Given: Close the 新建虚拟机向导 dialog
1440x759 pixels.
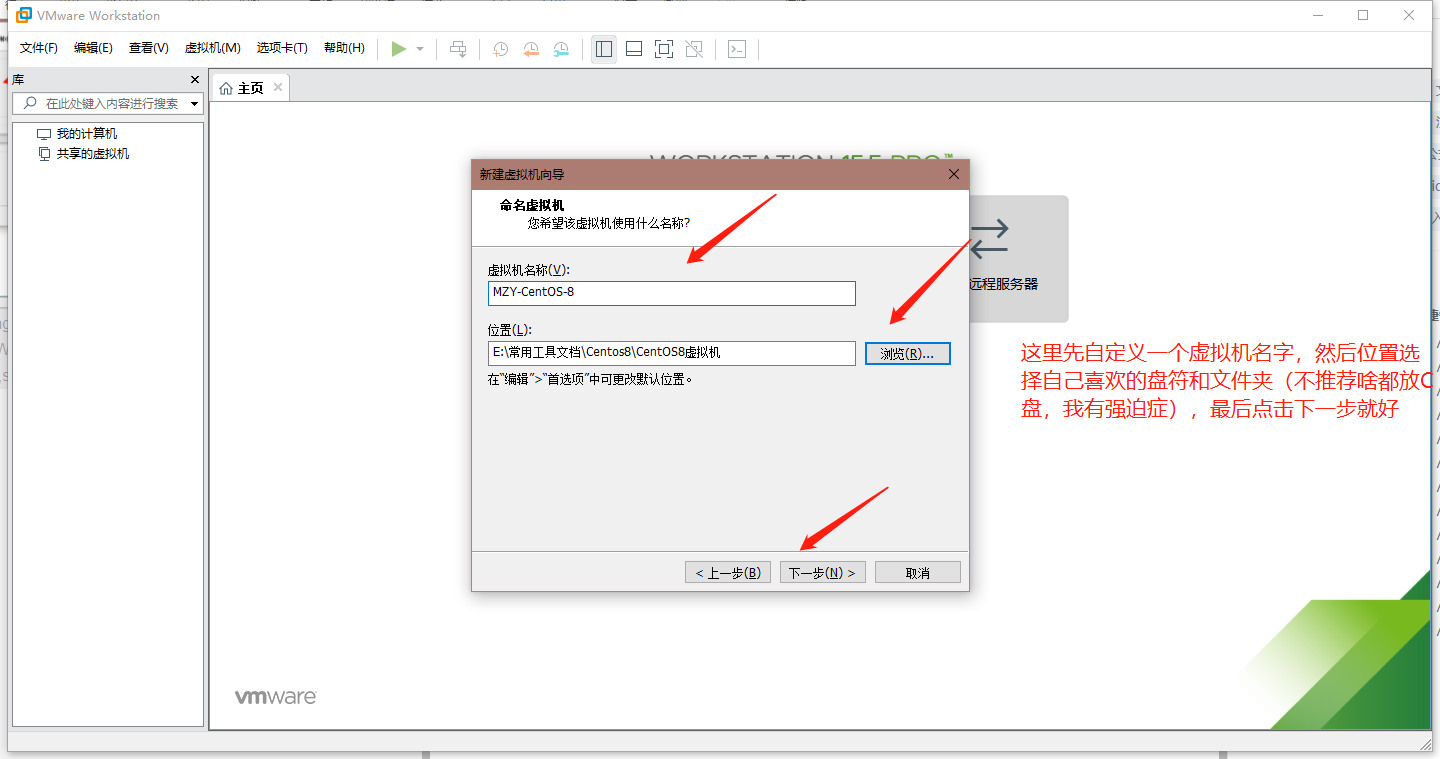Looking at the screenshot, I should 954,174.
